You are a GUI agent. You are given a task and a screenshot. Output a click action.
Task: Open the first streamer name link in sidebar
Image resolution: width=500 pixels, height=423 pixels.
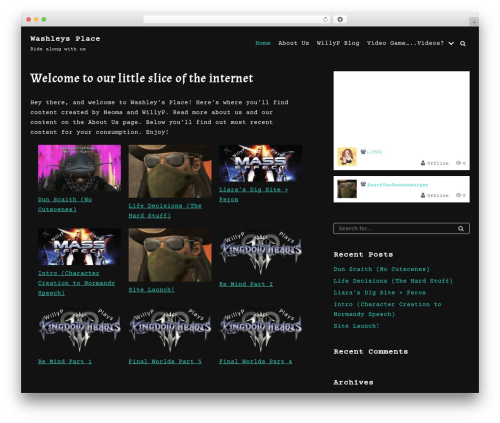[374, 152]
